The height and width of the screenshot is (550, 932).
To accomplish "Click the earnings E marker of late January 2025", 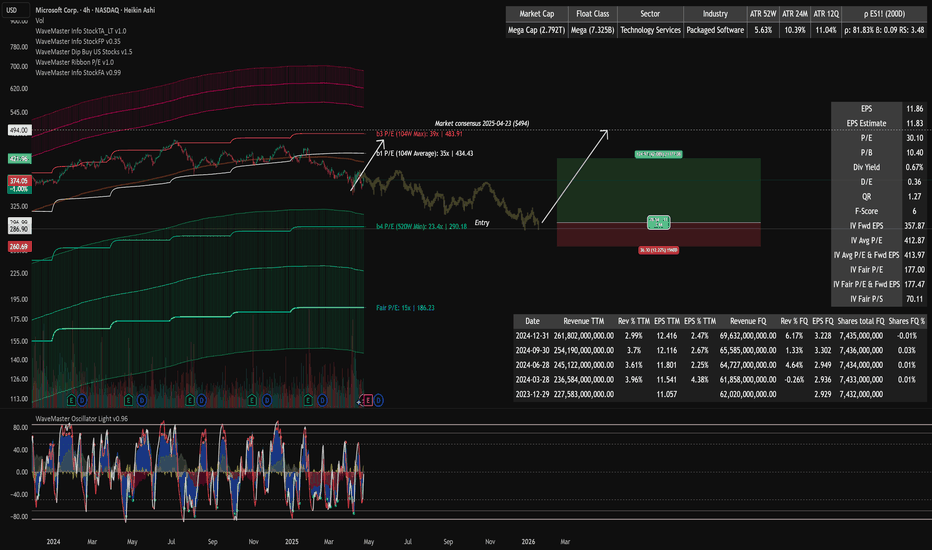I will pyautogui.click(x=308, y=400).
